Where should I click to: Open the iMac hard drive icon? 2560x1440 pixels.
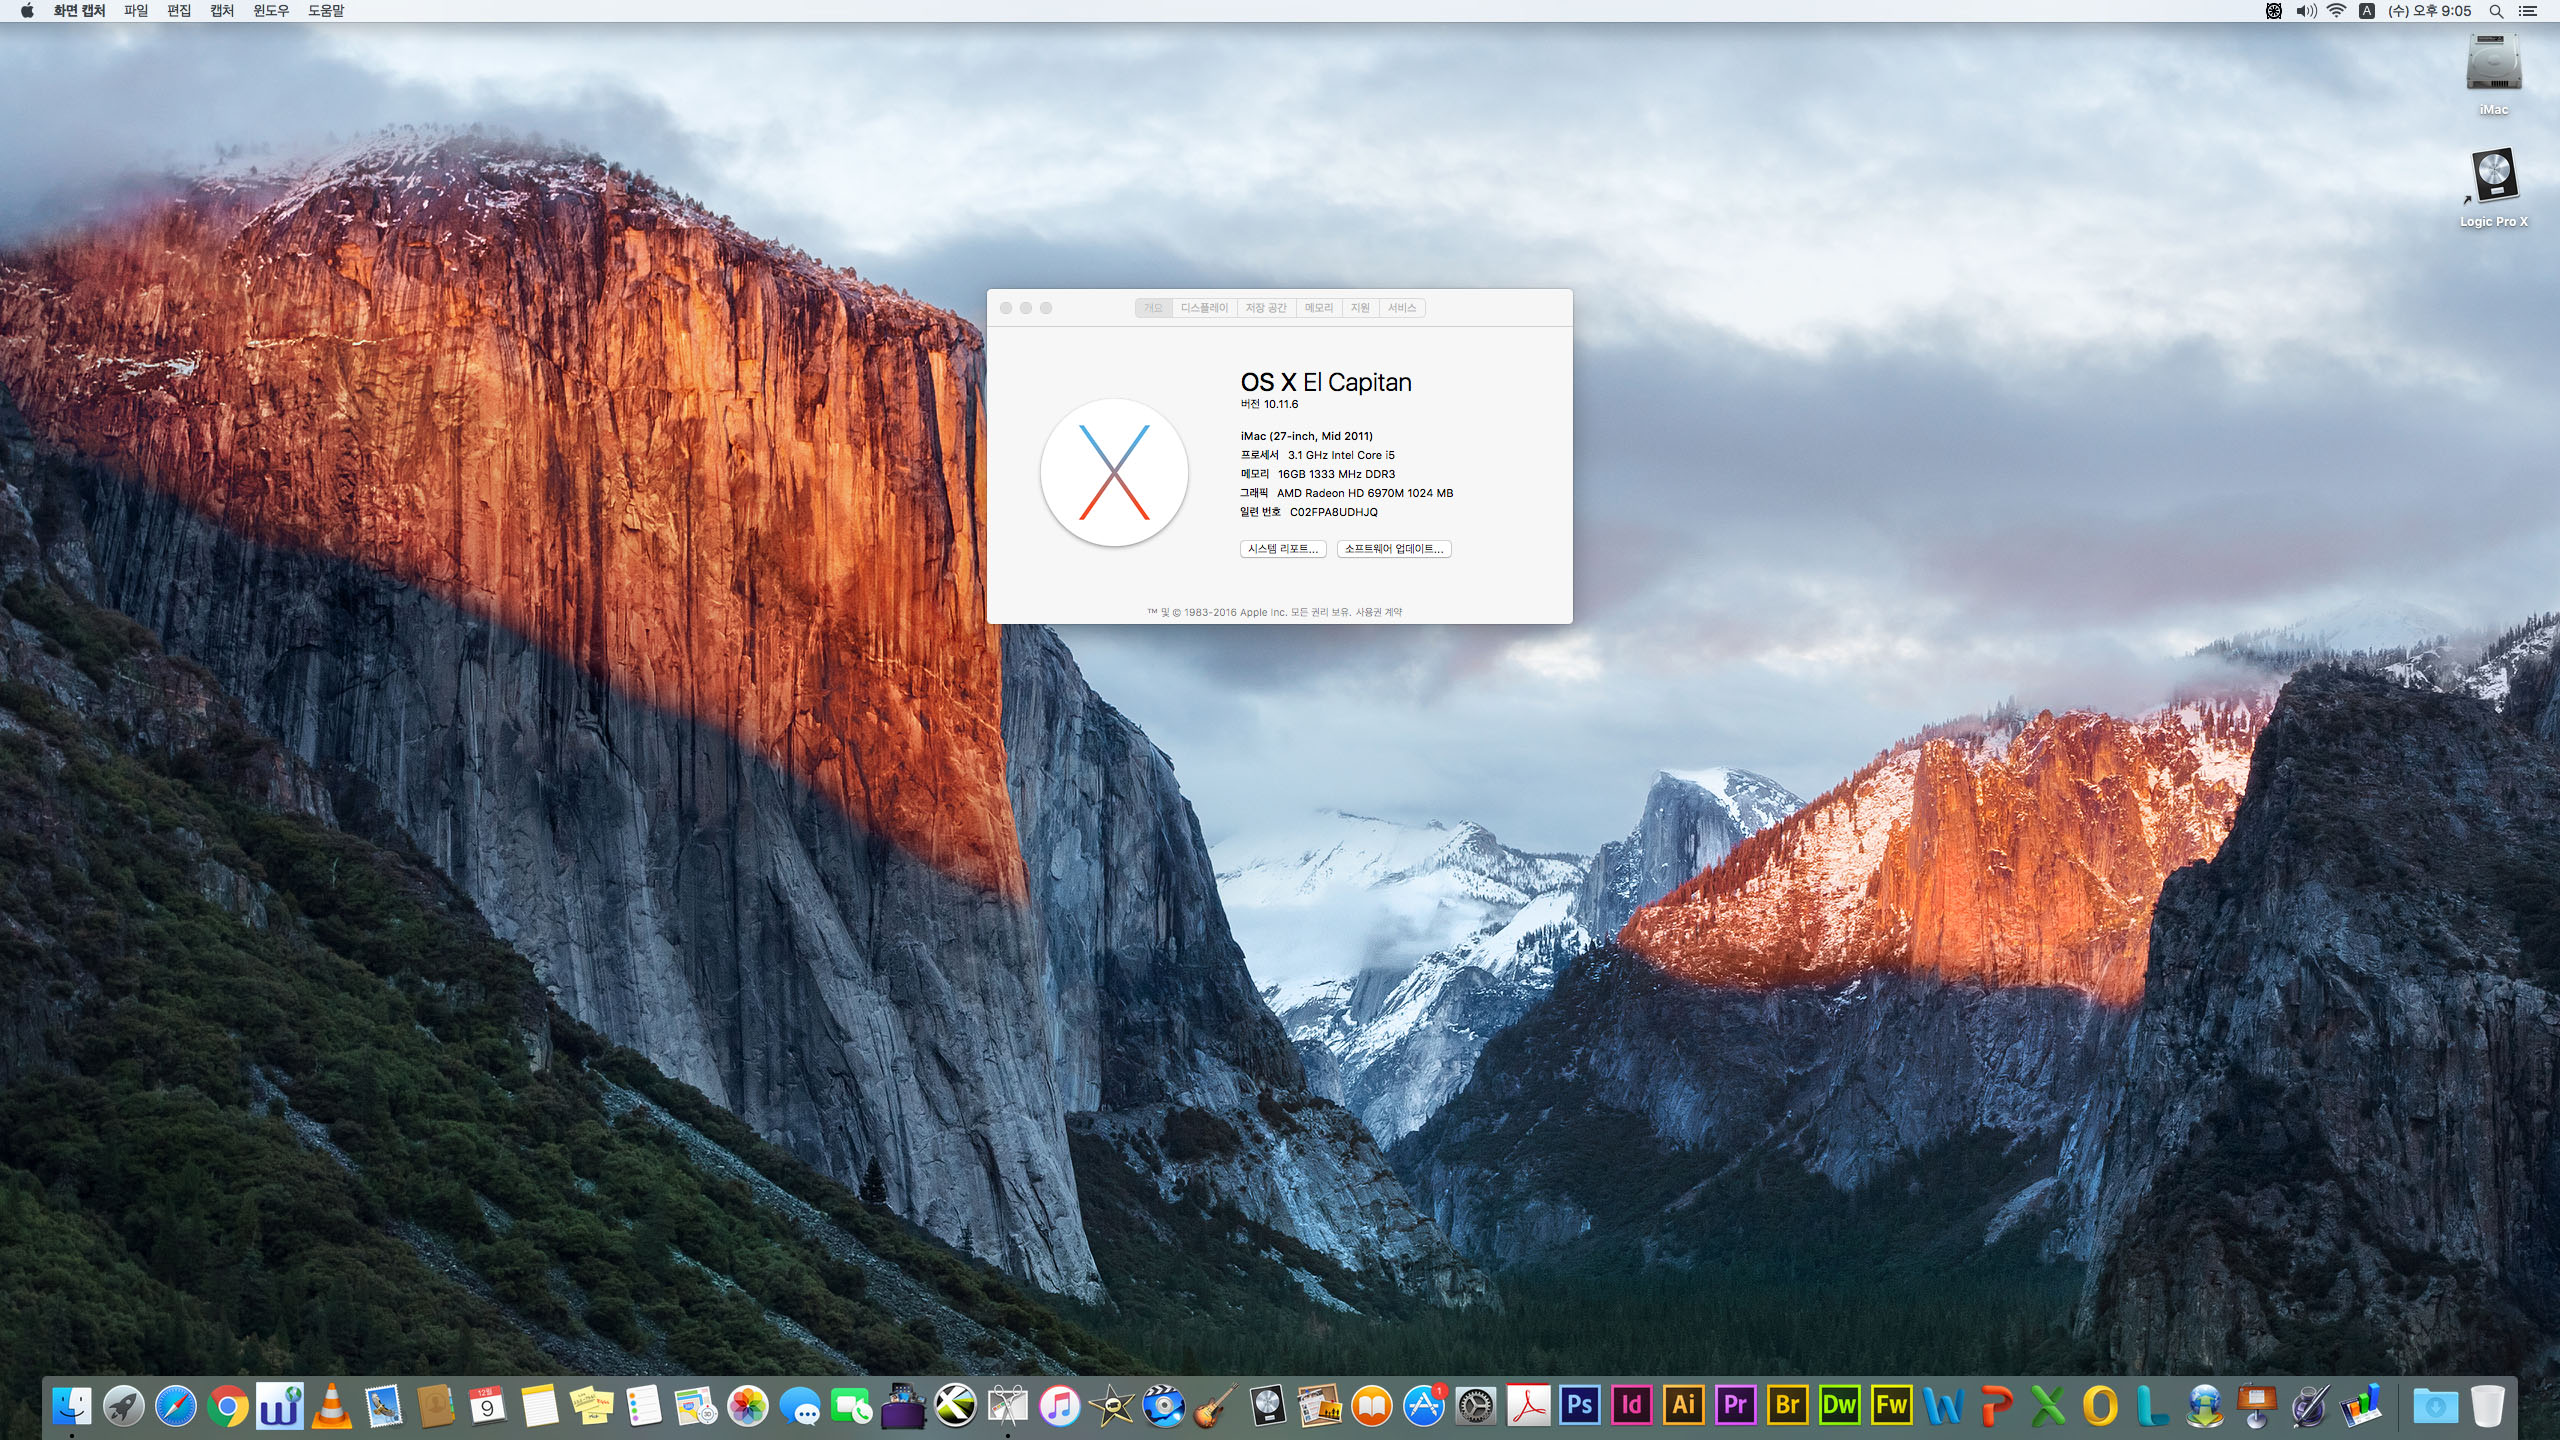(2493, 65)
